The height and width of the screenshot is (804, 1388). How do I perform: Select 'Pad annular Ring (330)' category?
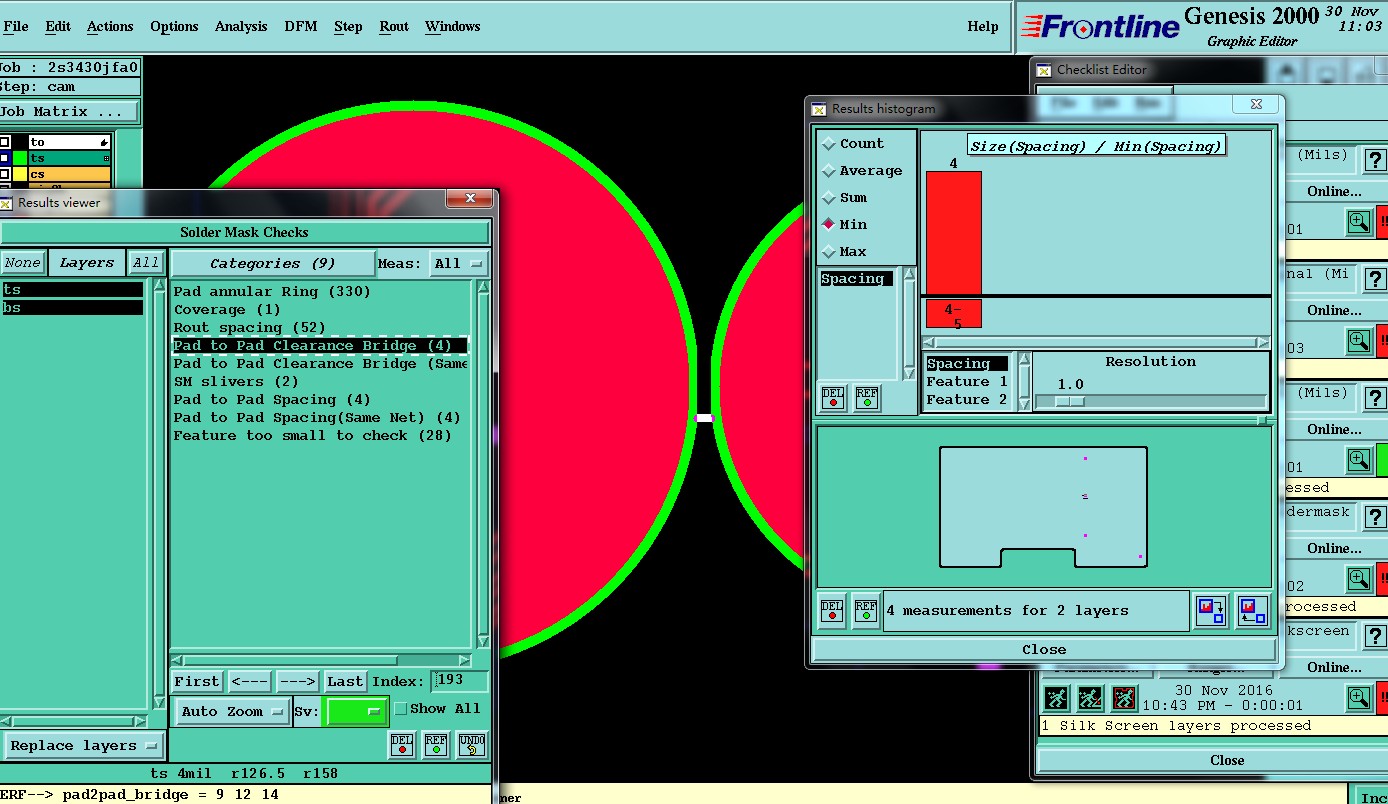click(272, 292)
